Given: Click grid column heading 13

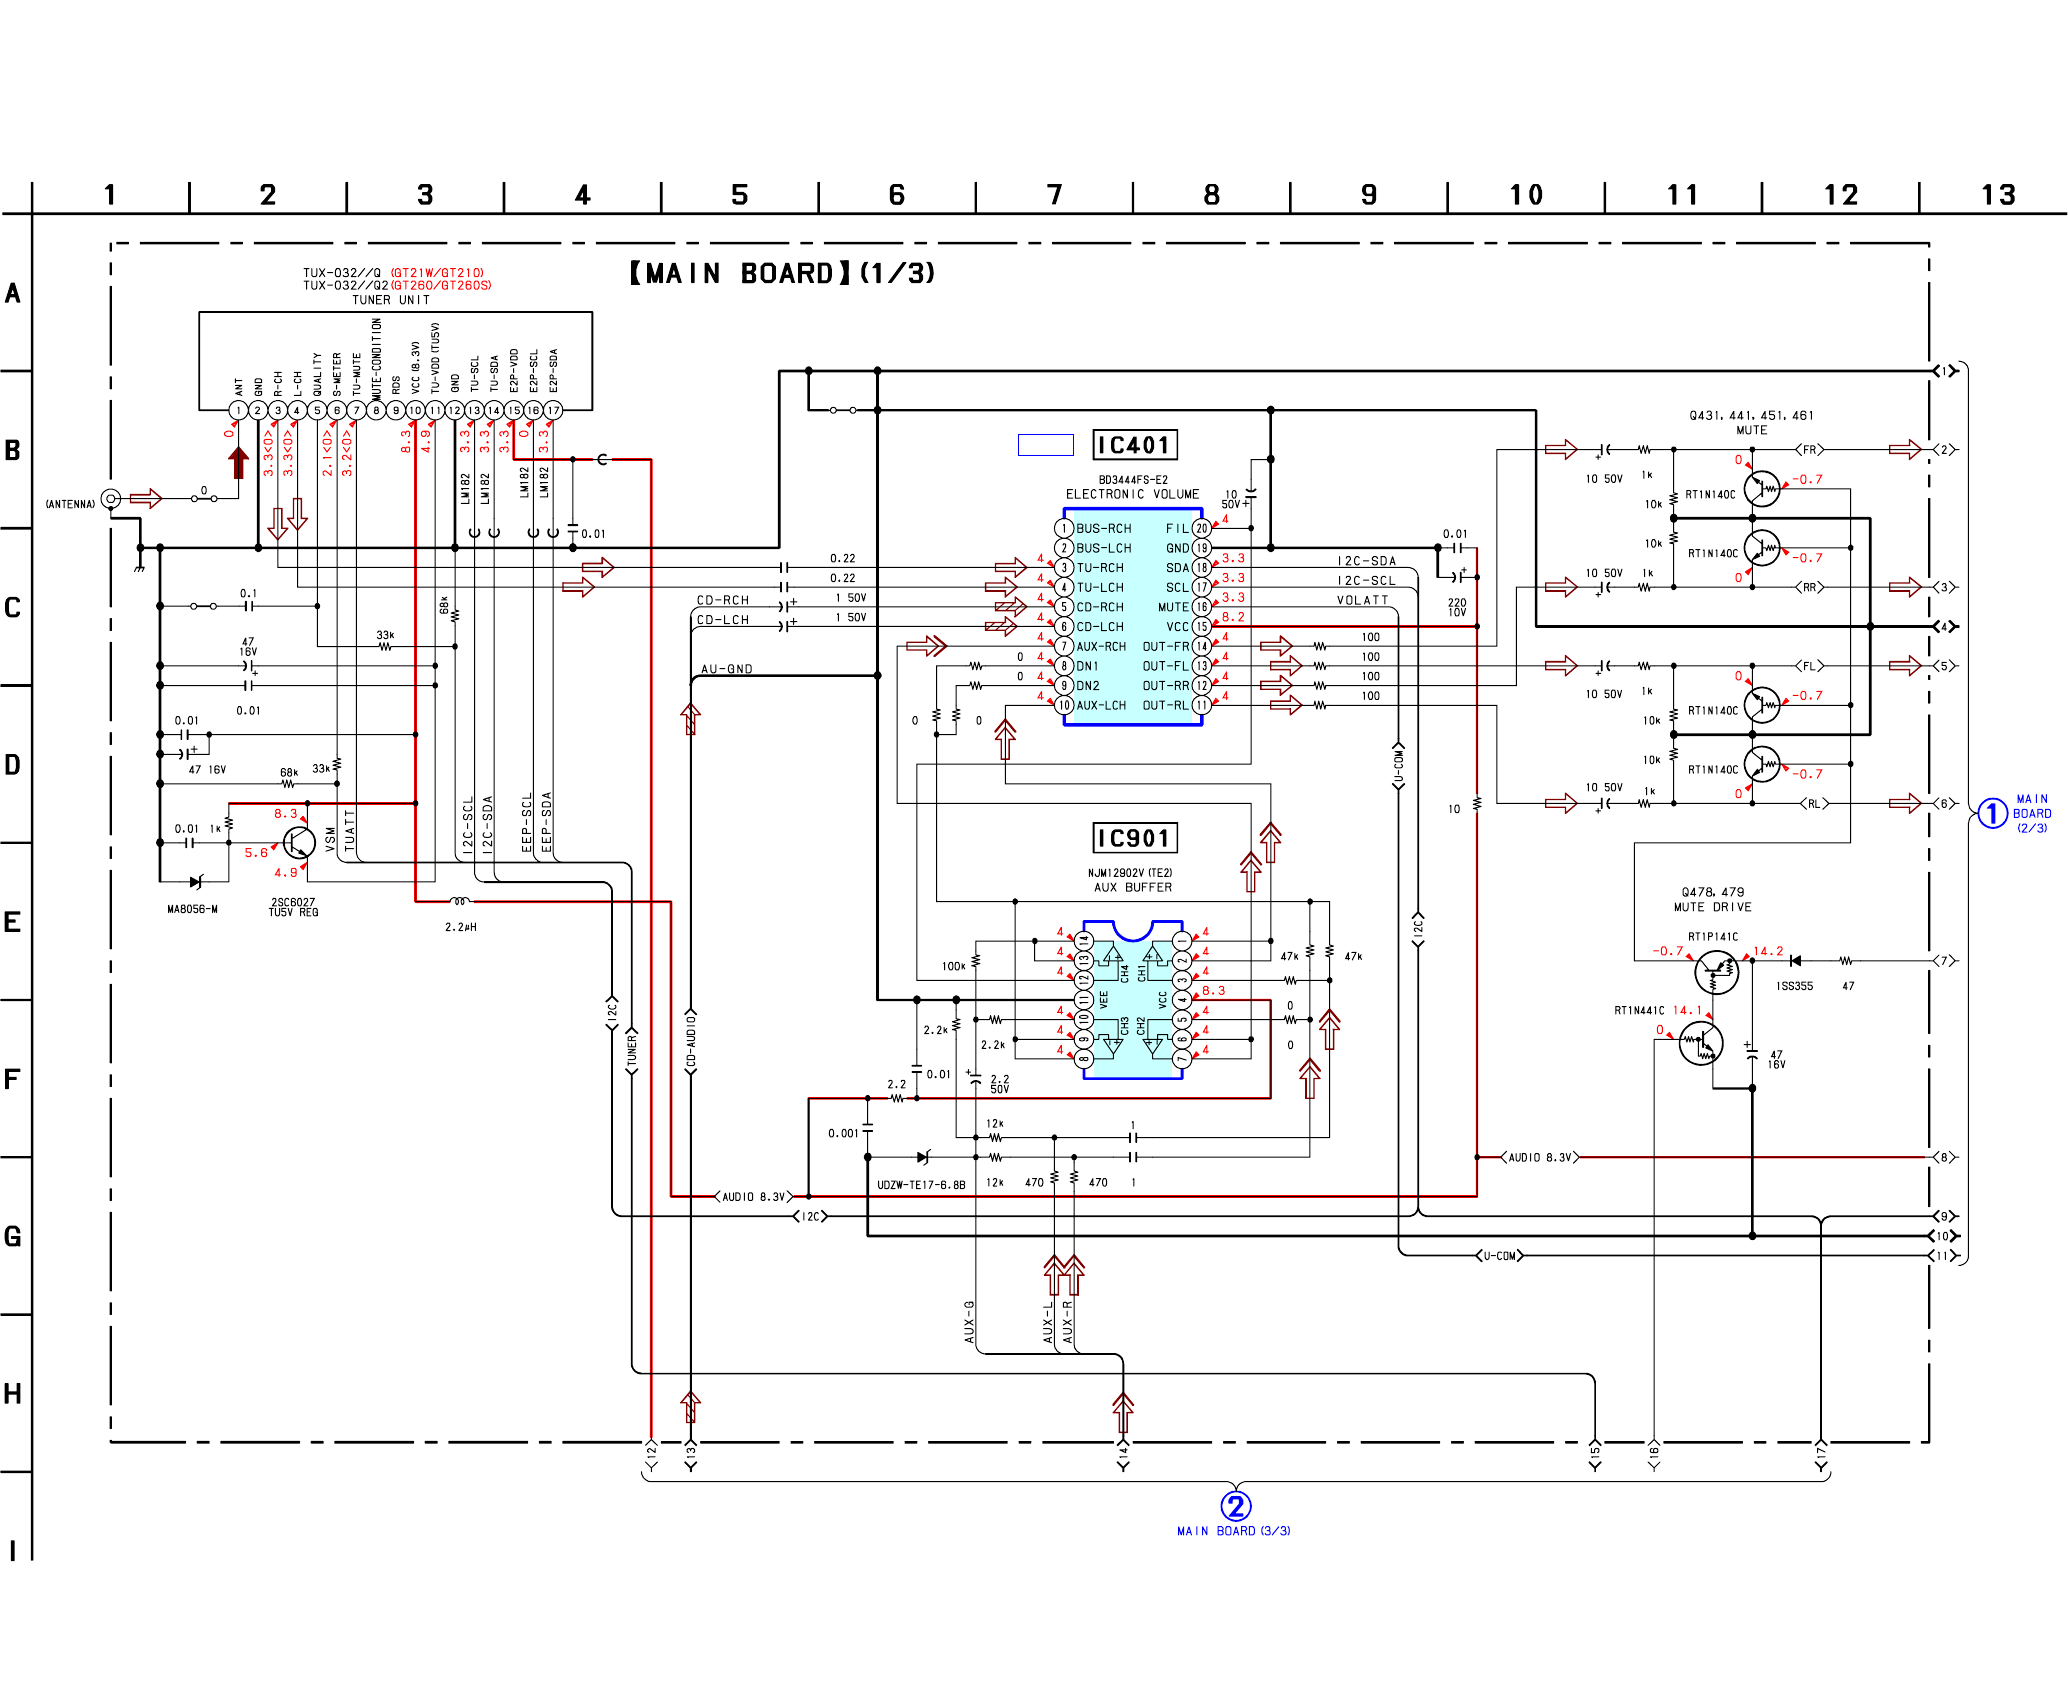Looking at the screenshot, I should pos(1998,195).
